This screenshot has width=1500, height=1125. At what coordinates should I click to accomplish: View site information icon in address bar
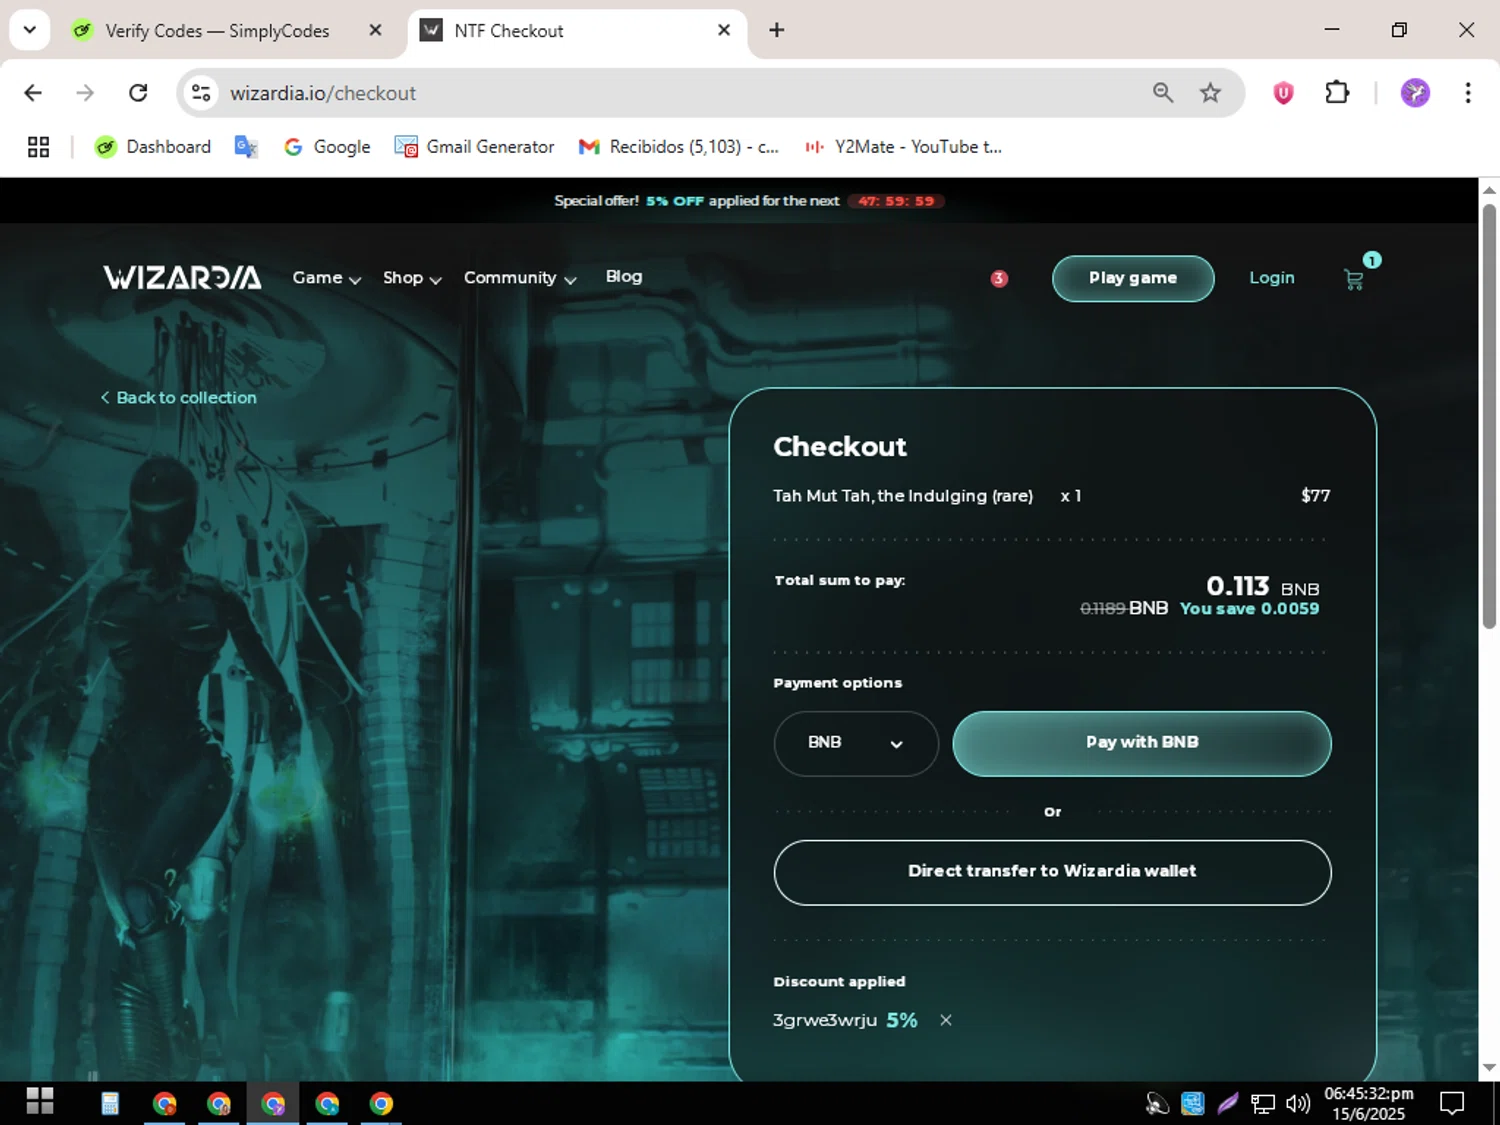[x=201, y=93]
